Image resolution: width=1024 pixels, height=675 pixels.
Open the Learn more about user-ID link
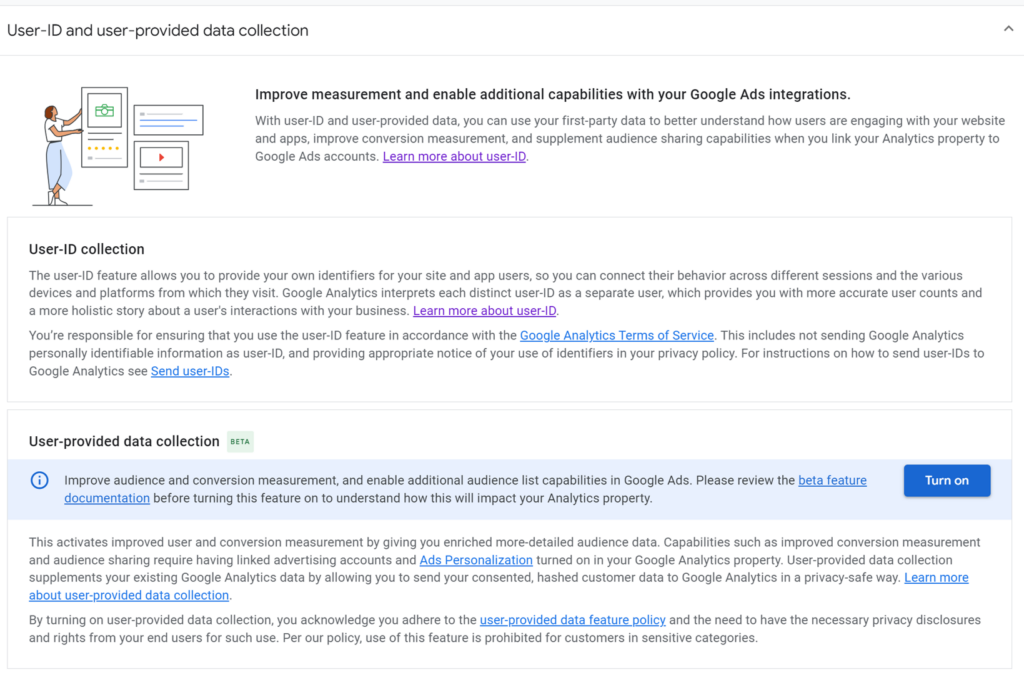point(485,310)
